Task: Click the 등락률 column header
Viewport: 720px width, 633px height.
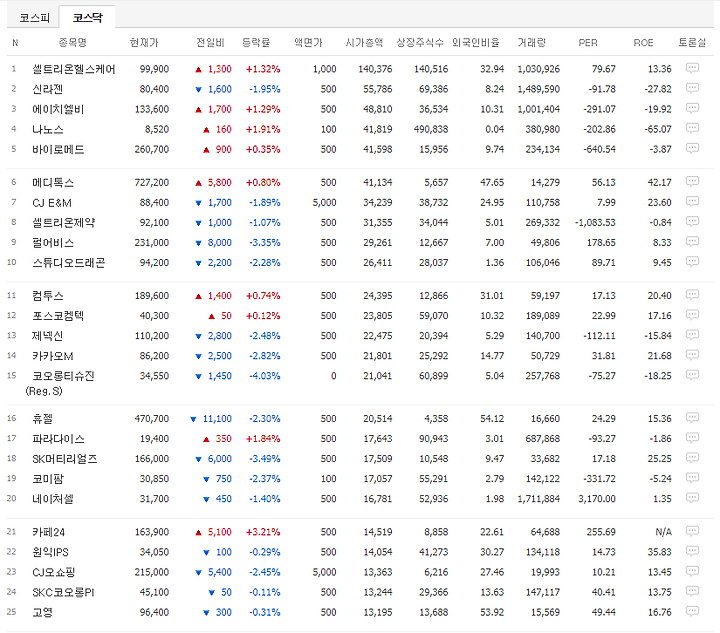Action: (x=256, y=43)
